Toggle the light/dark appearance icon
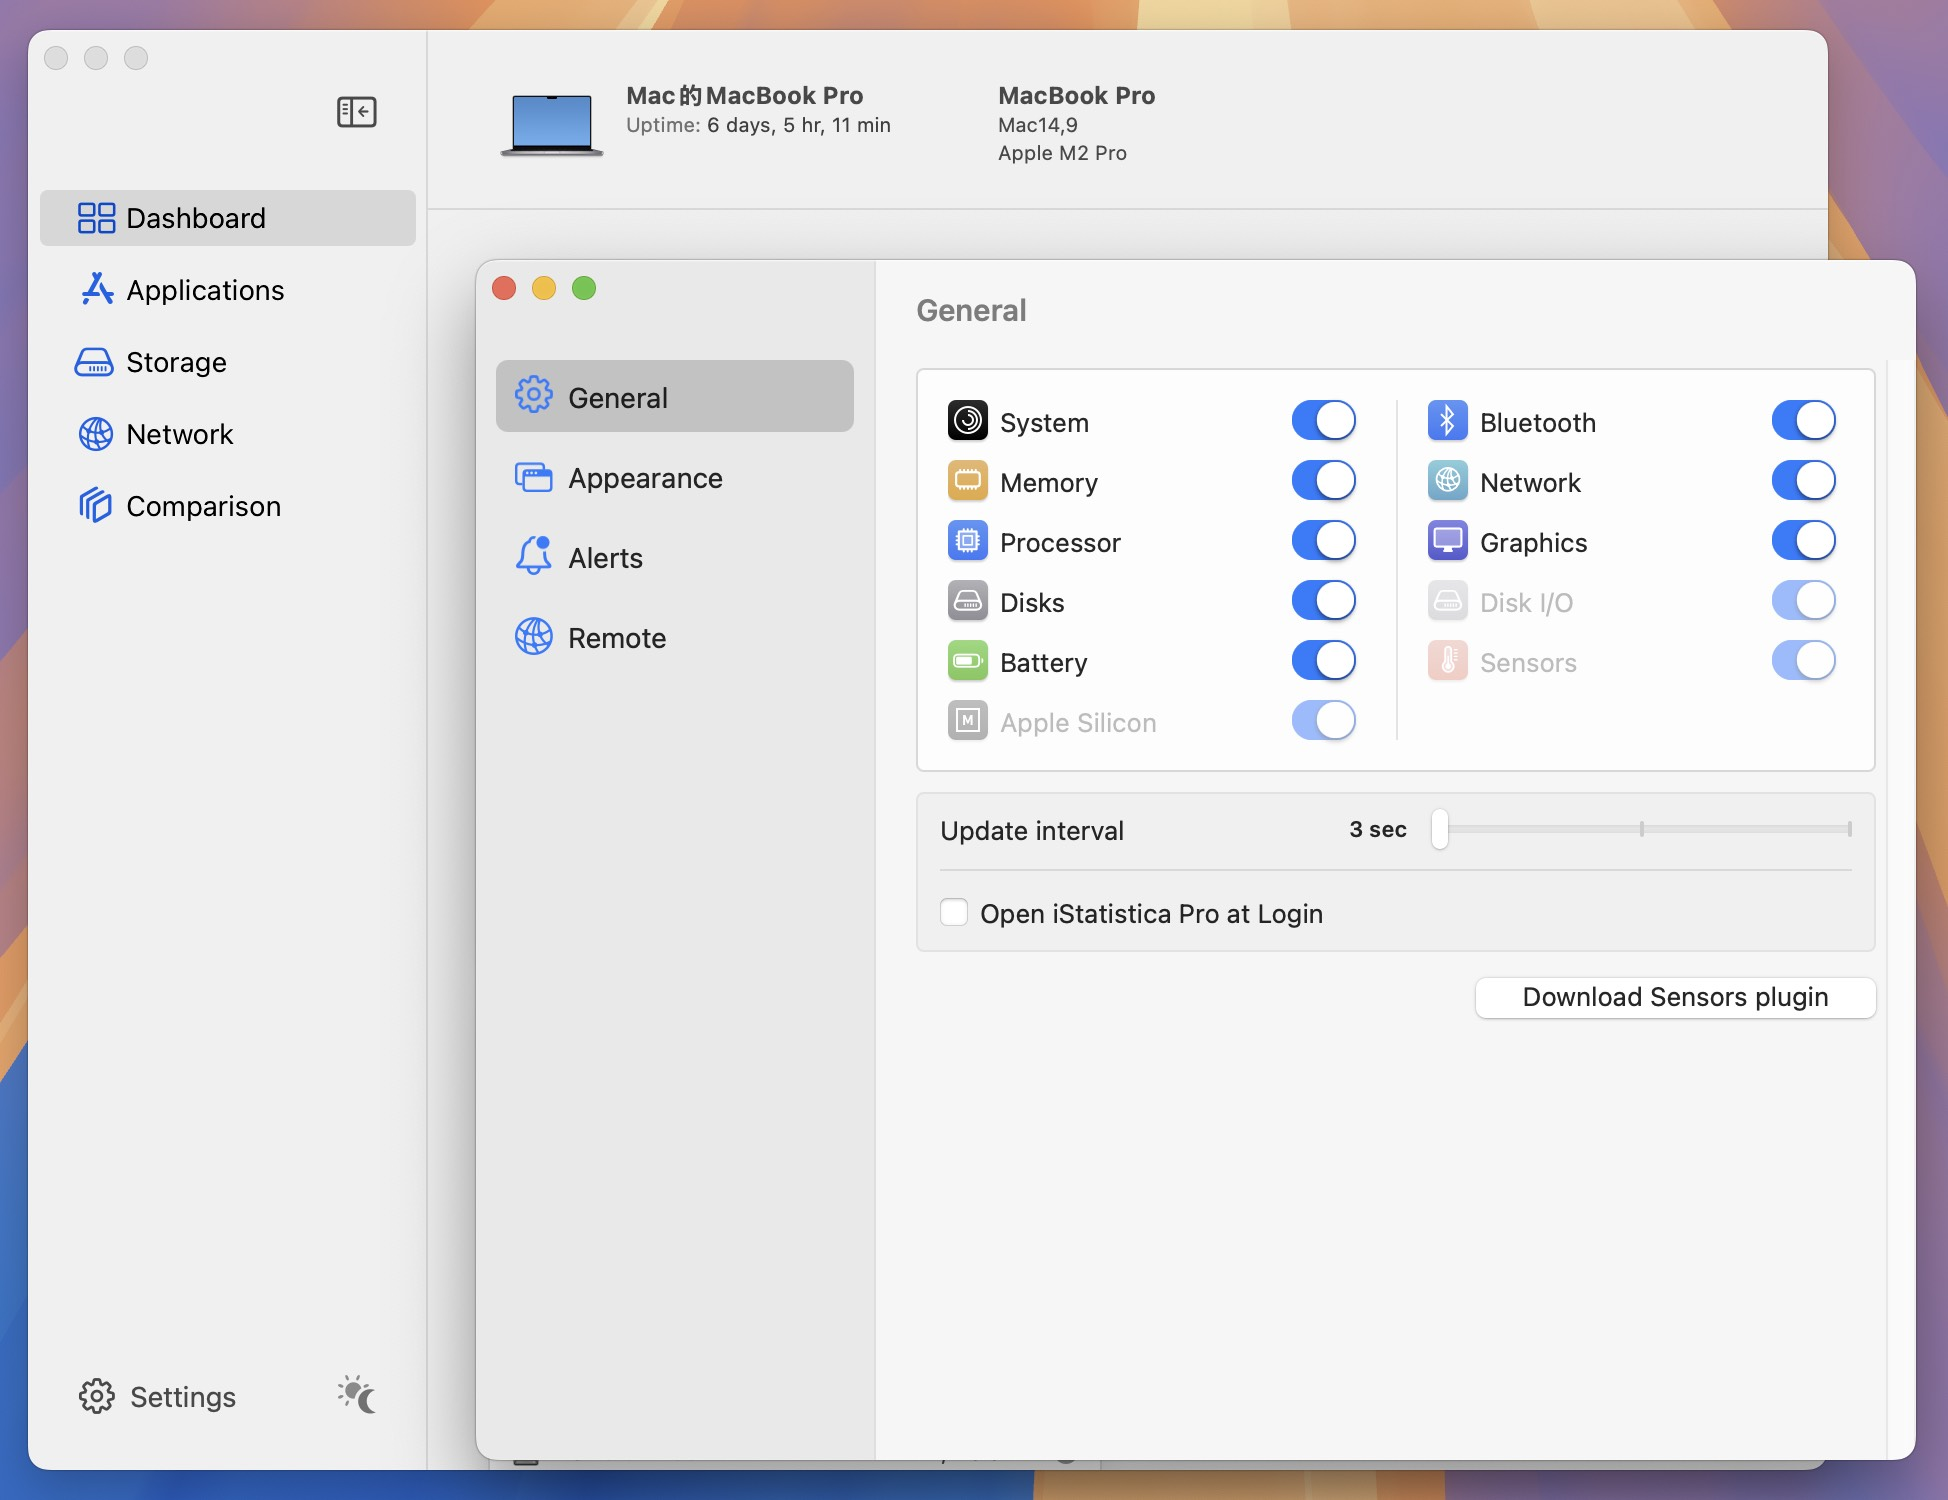1948x1500 pixels. (x=357, y=1393)
